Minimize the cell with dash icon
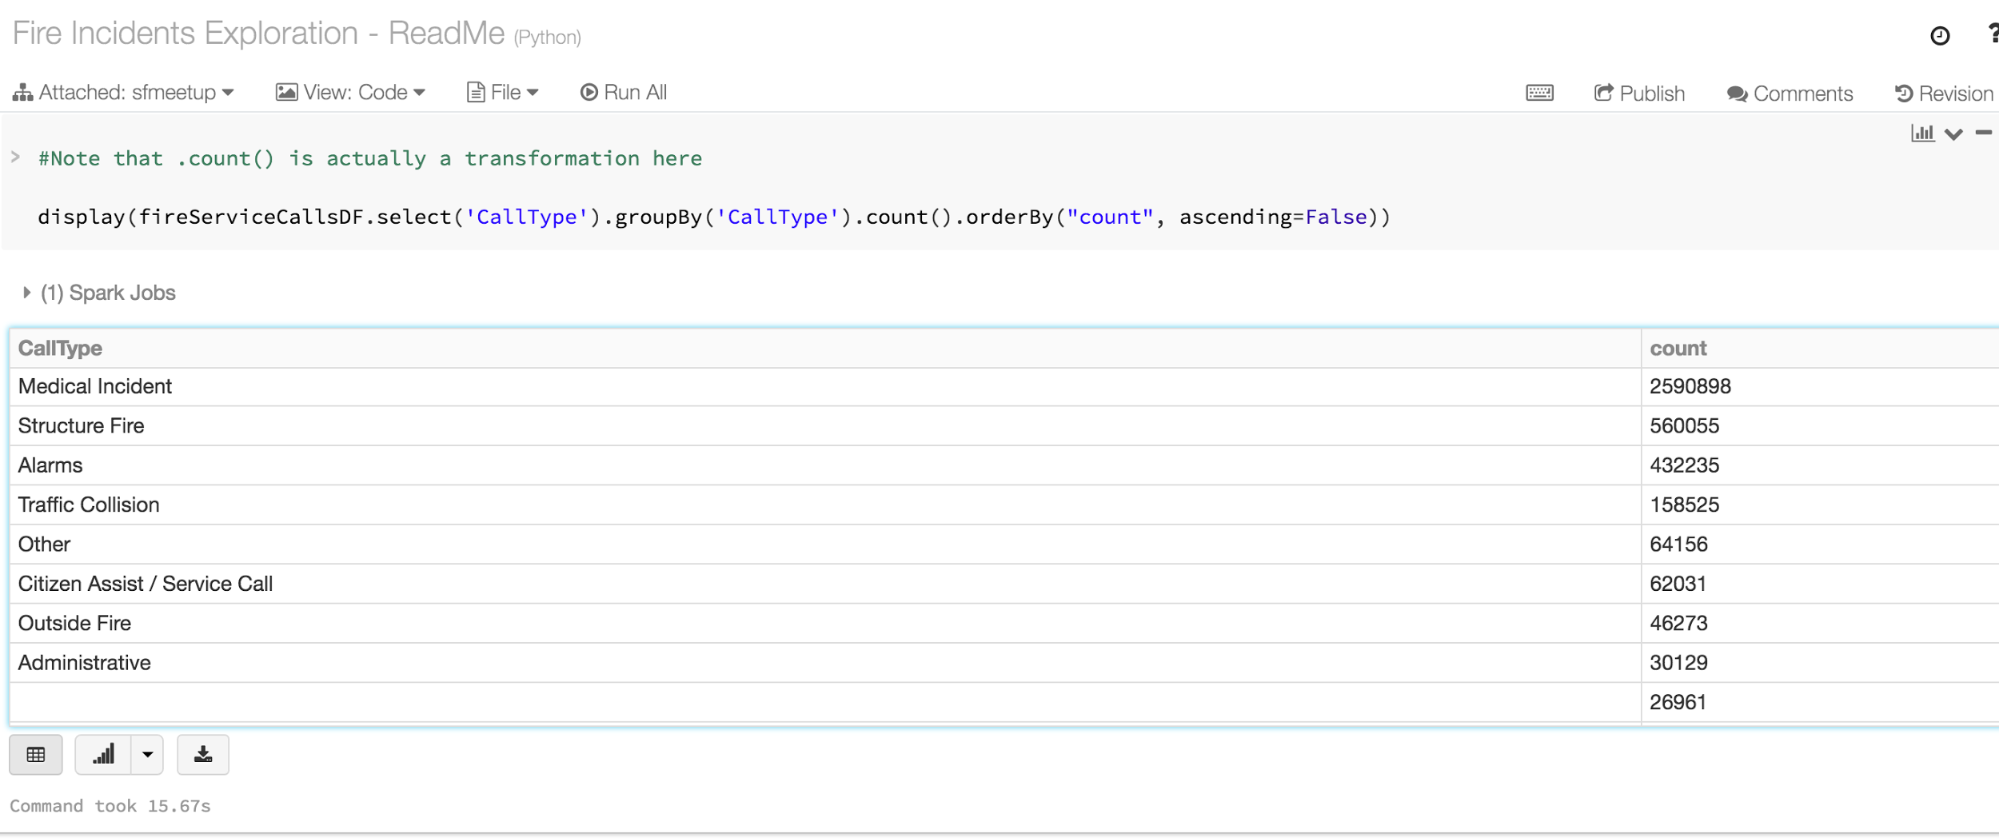The height and width of the screenshot is (840, 1999). (1984, 133)
